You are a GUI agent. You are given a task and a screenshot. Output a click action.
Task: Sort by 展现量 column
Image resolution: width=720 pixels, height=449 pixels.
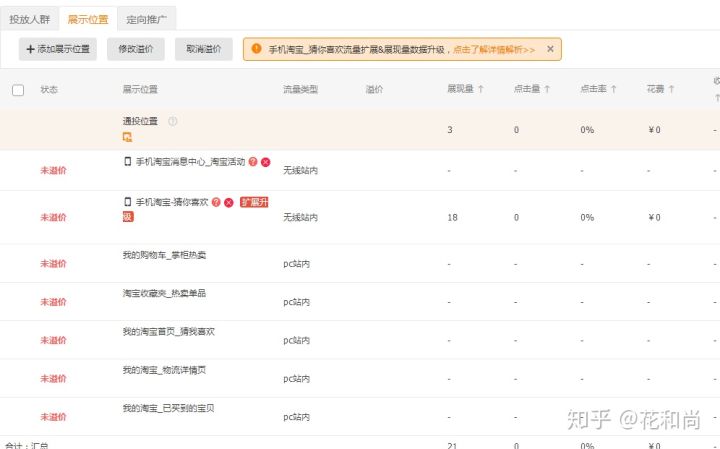coord(465,89)
